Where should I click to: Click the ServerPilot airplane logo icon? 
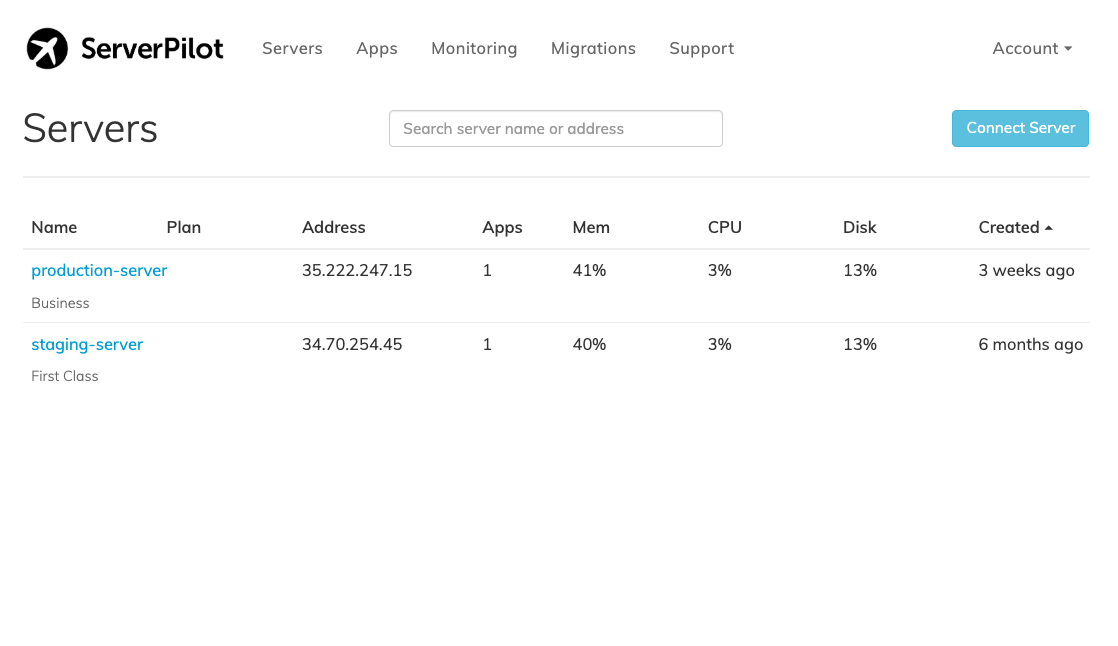point(47,48)
